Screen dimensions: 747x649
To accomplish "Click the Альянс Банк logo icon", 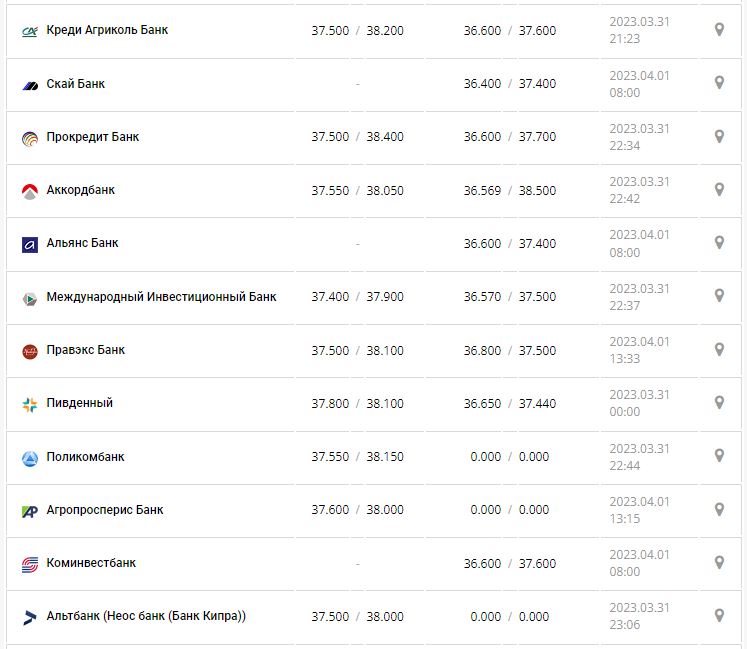I will 29,244.
